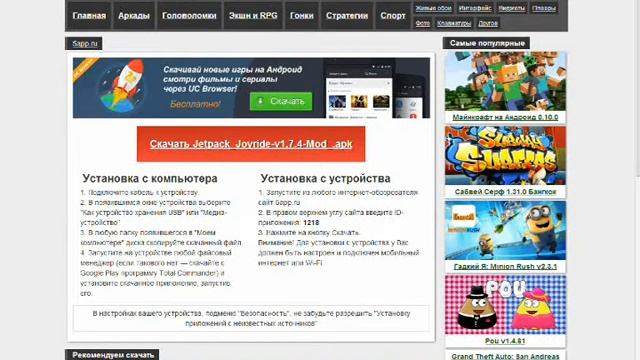
Task: Click Гадкий Я: Minion Rush v2.3.1 link
Action: point(505,267)
